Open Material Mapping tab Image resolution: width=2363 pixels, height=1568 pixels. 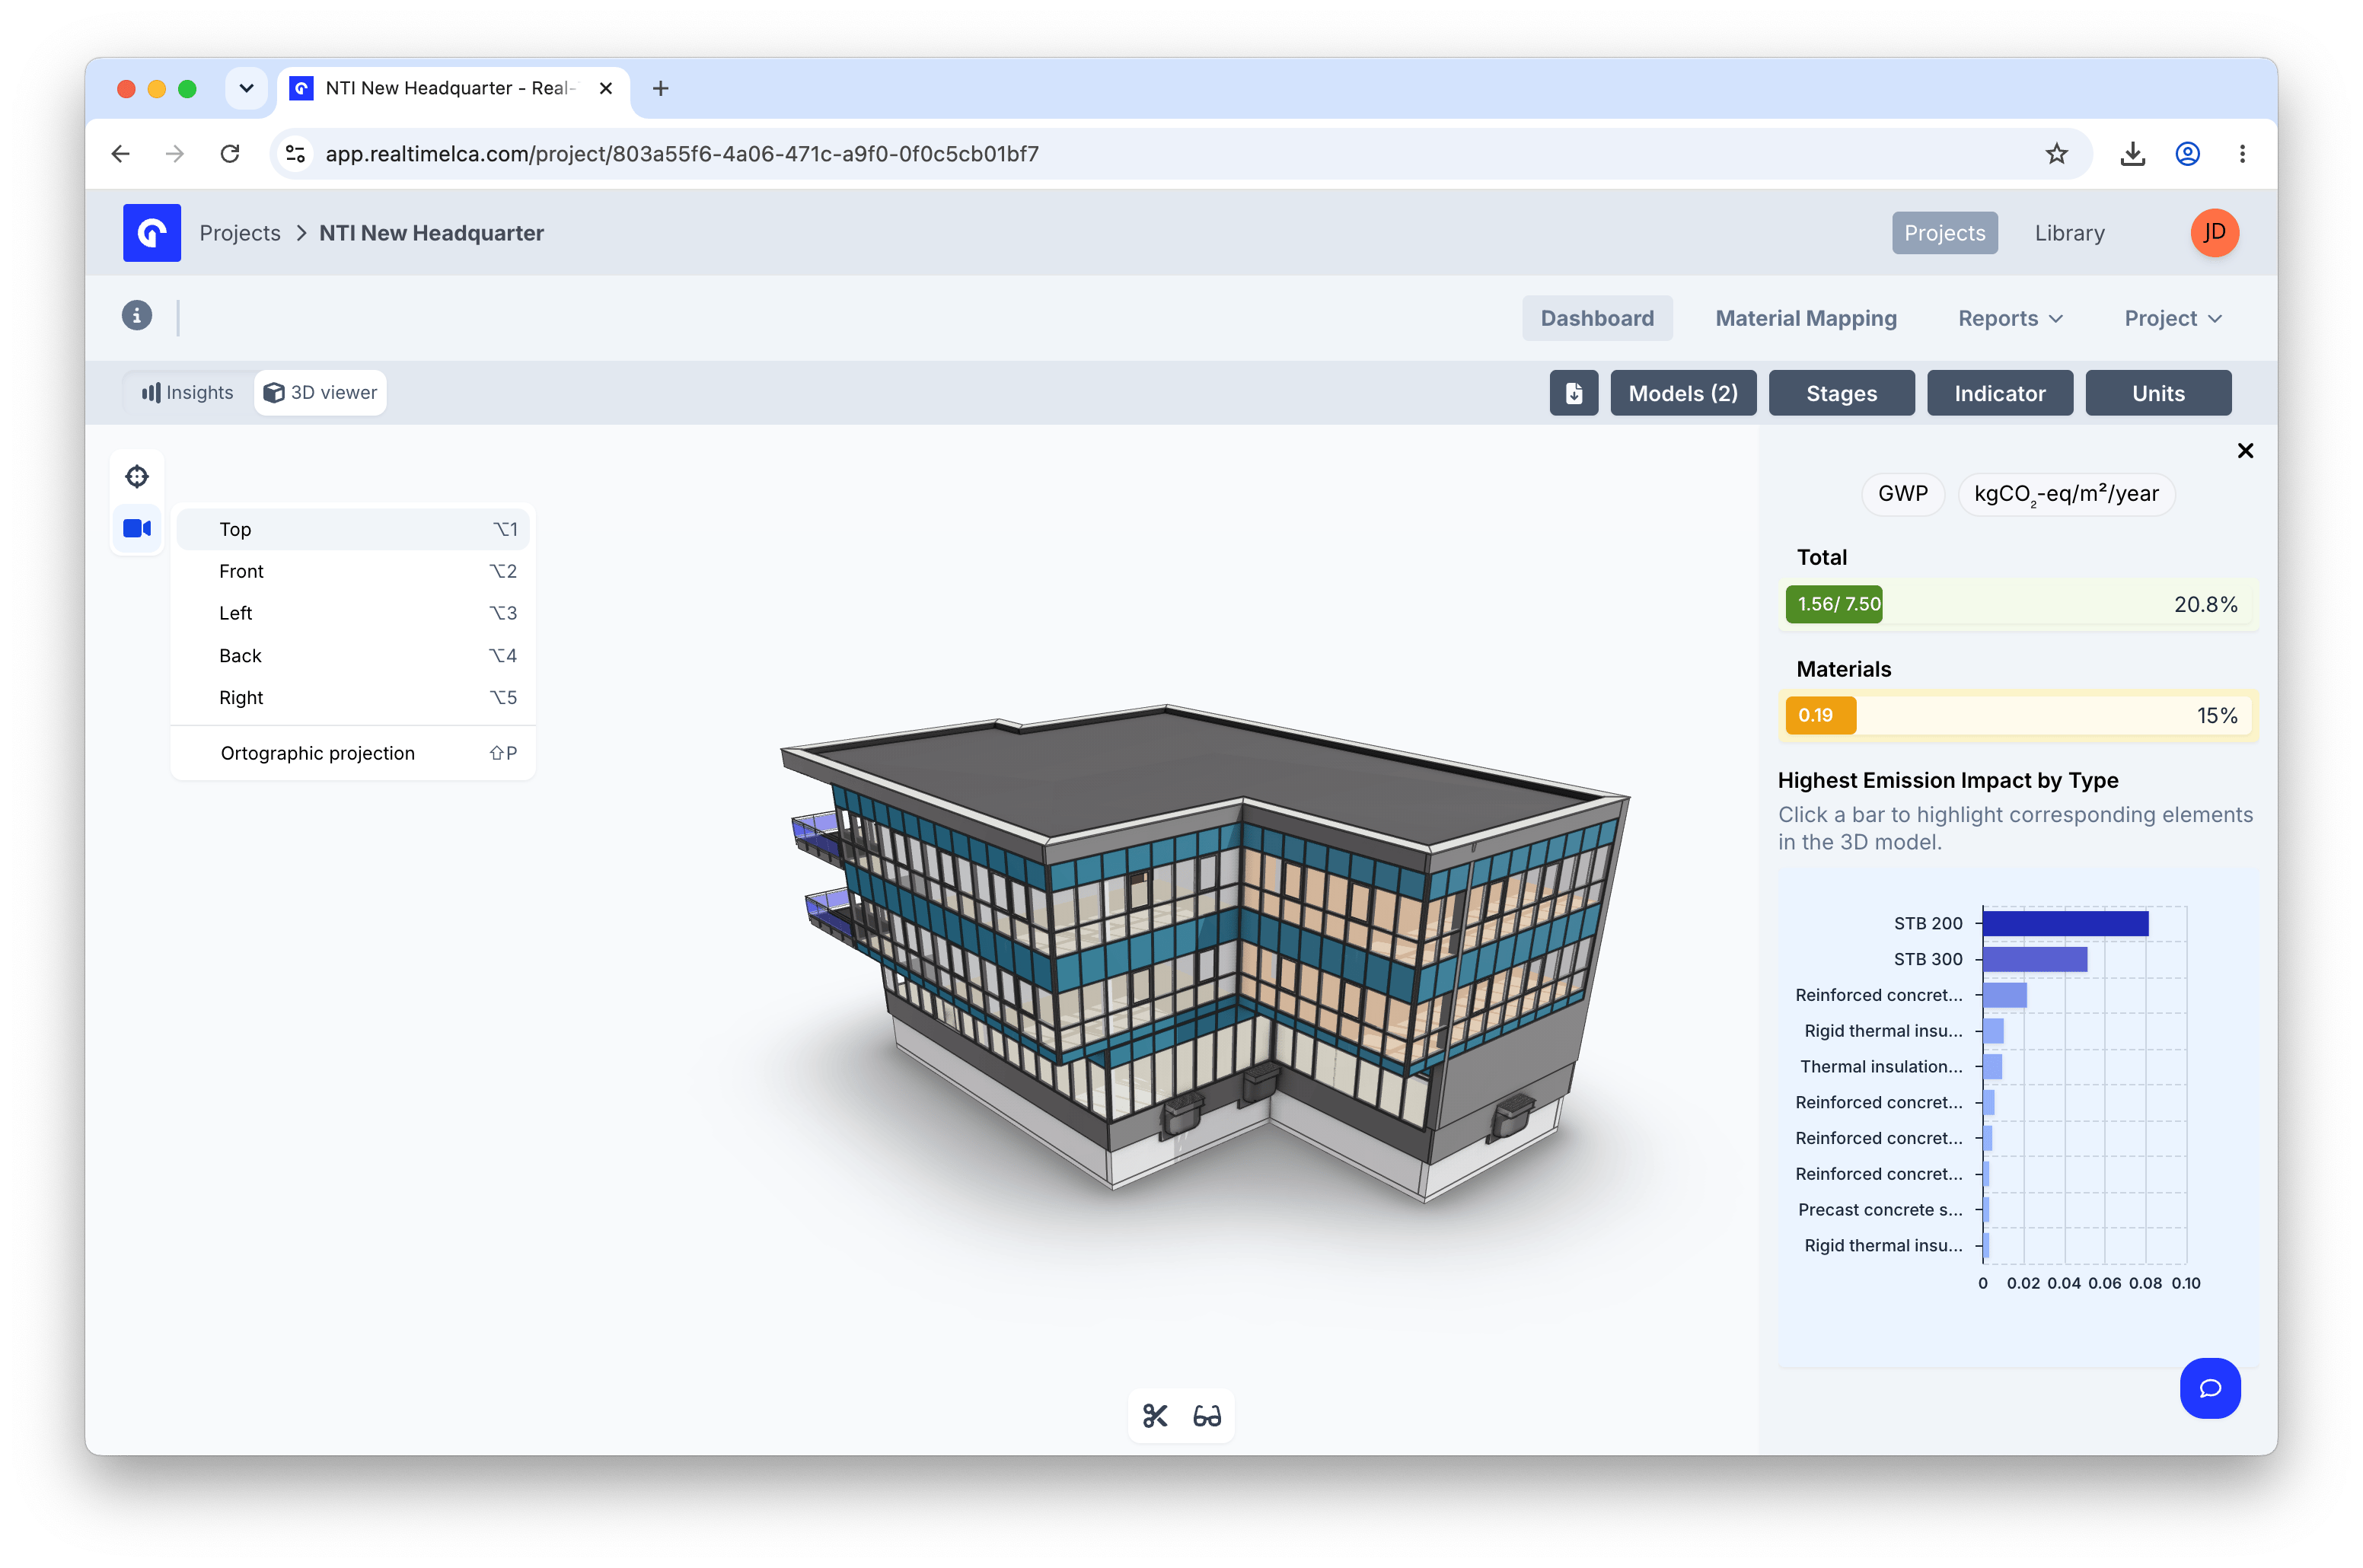point(1806,318)
